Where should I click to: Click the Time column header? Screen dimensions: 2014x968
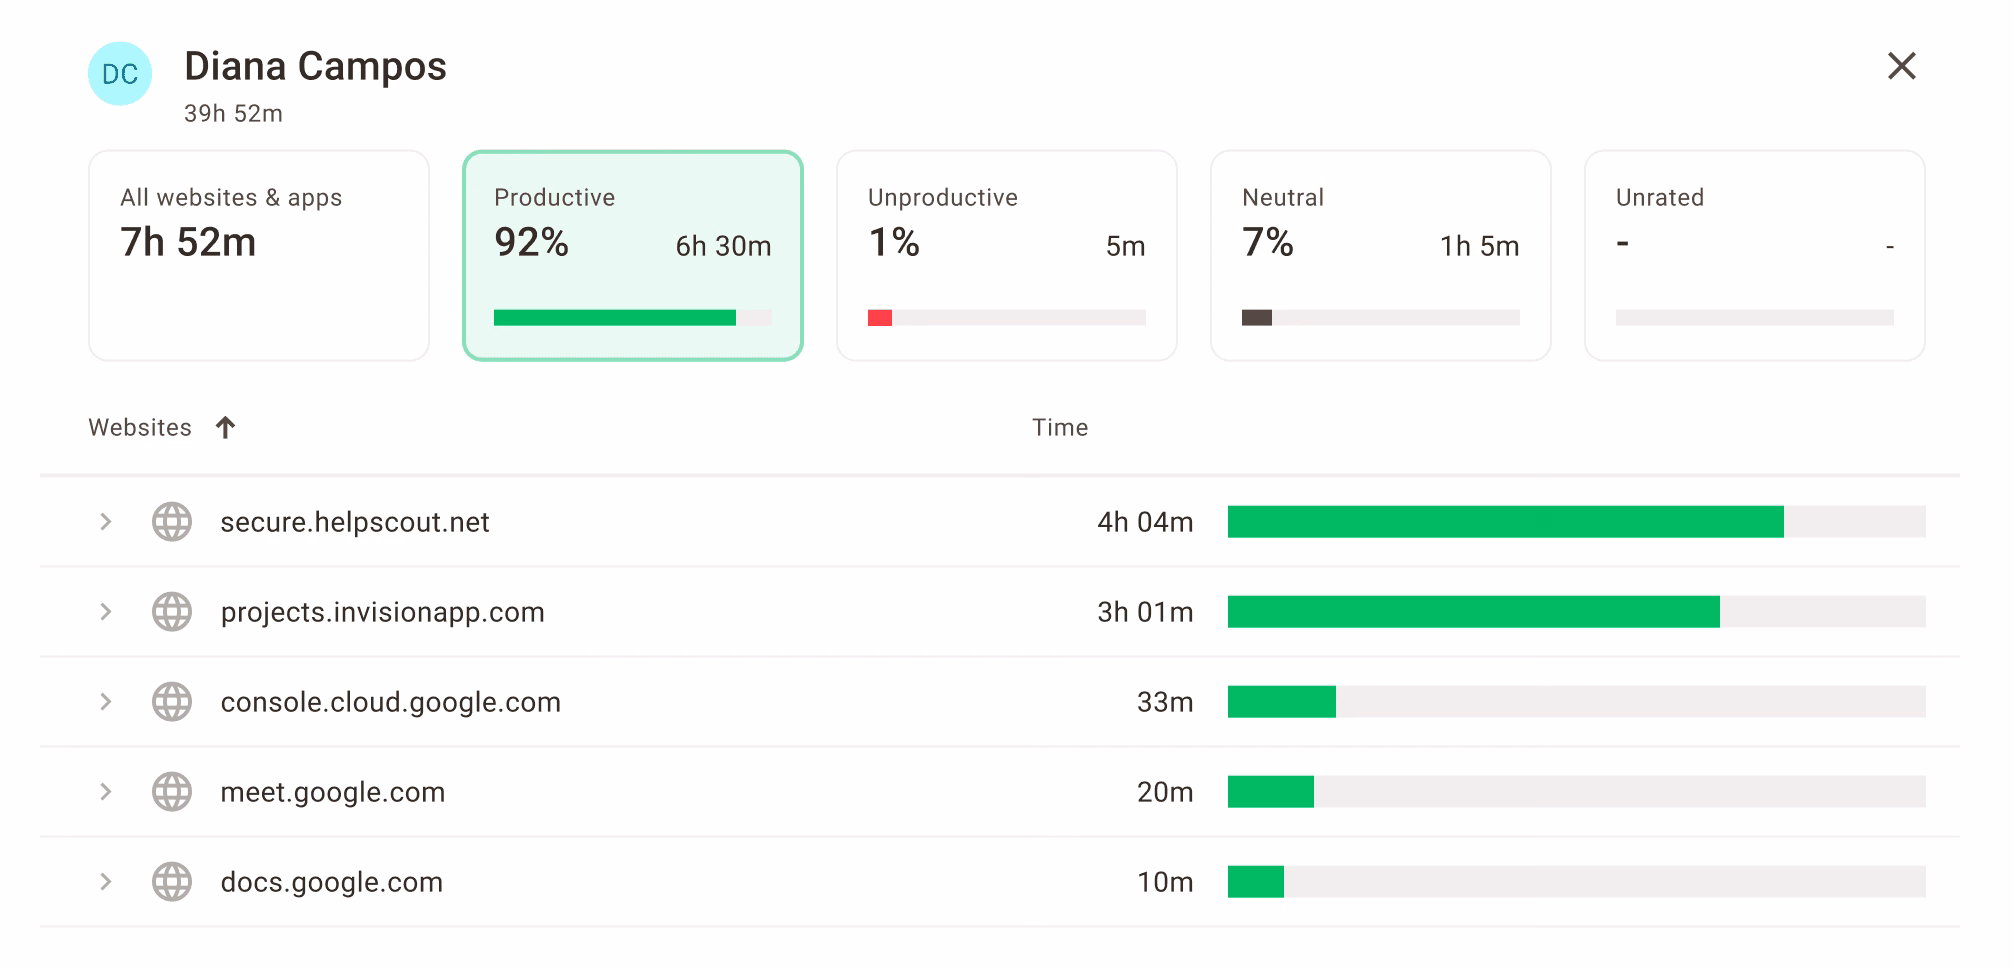coord(1060,428)
